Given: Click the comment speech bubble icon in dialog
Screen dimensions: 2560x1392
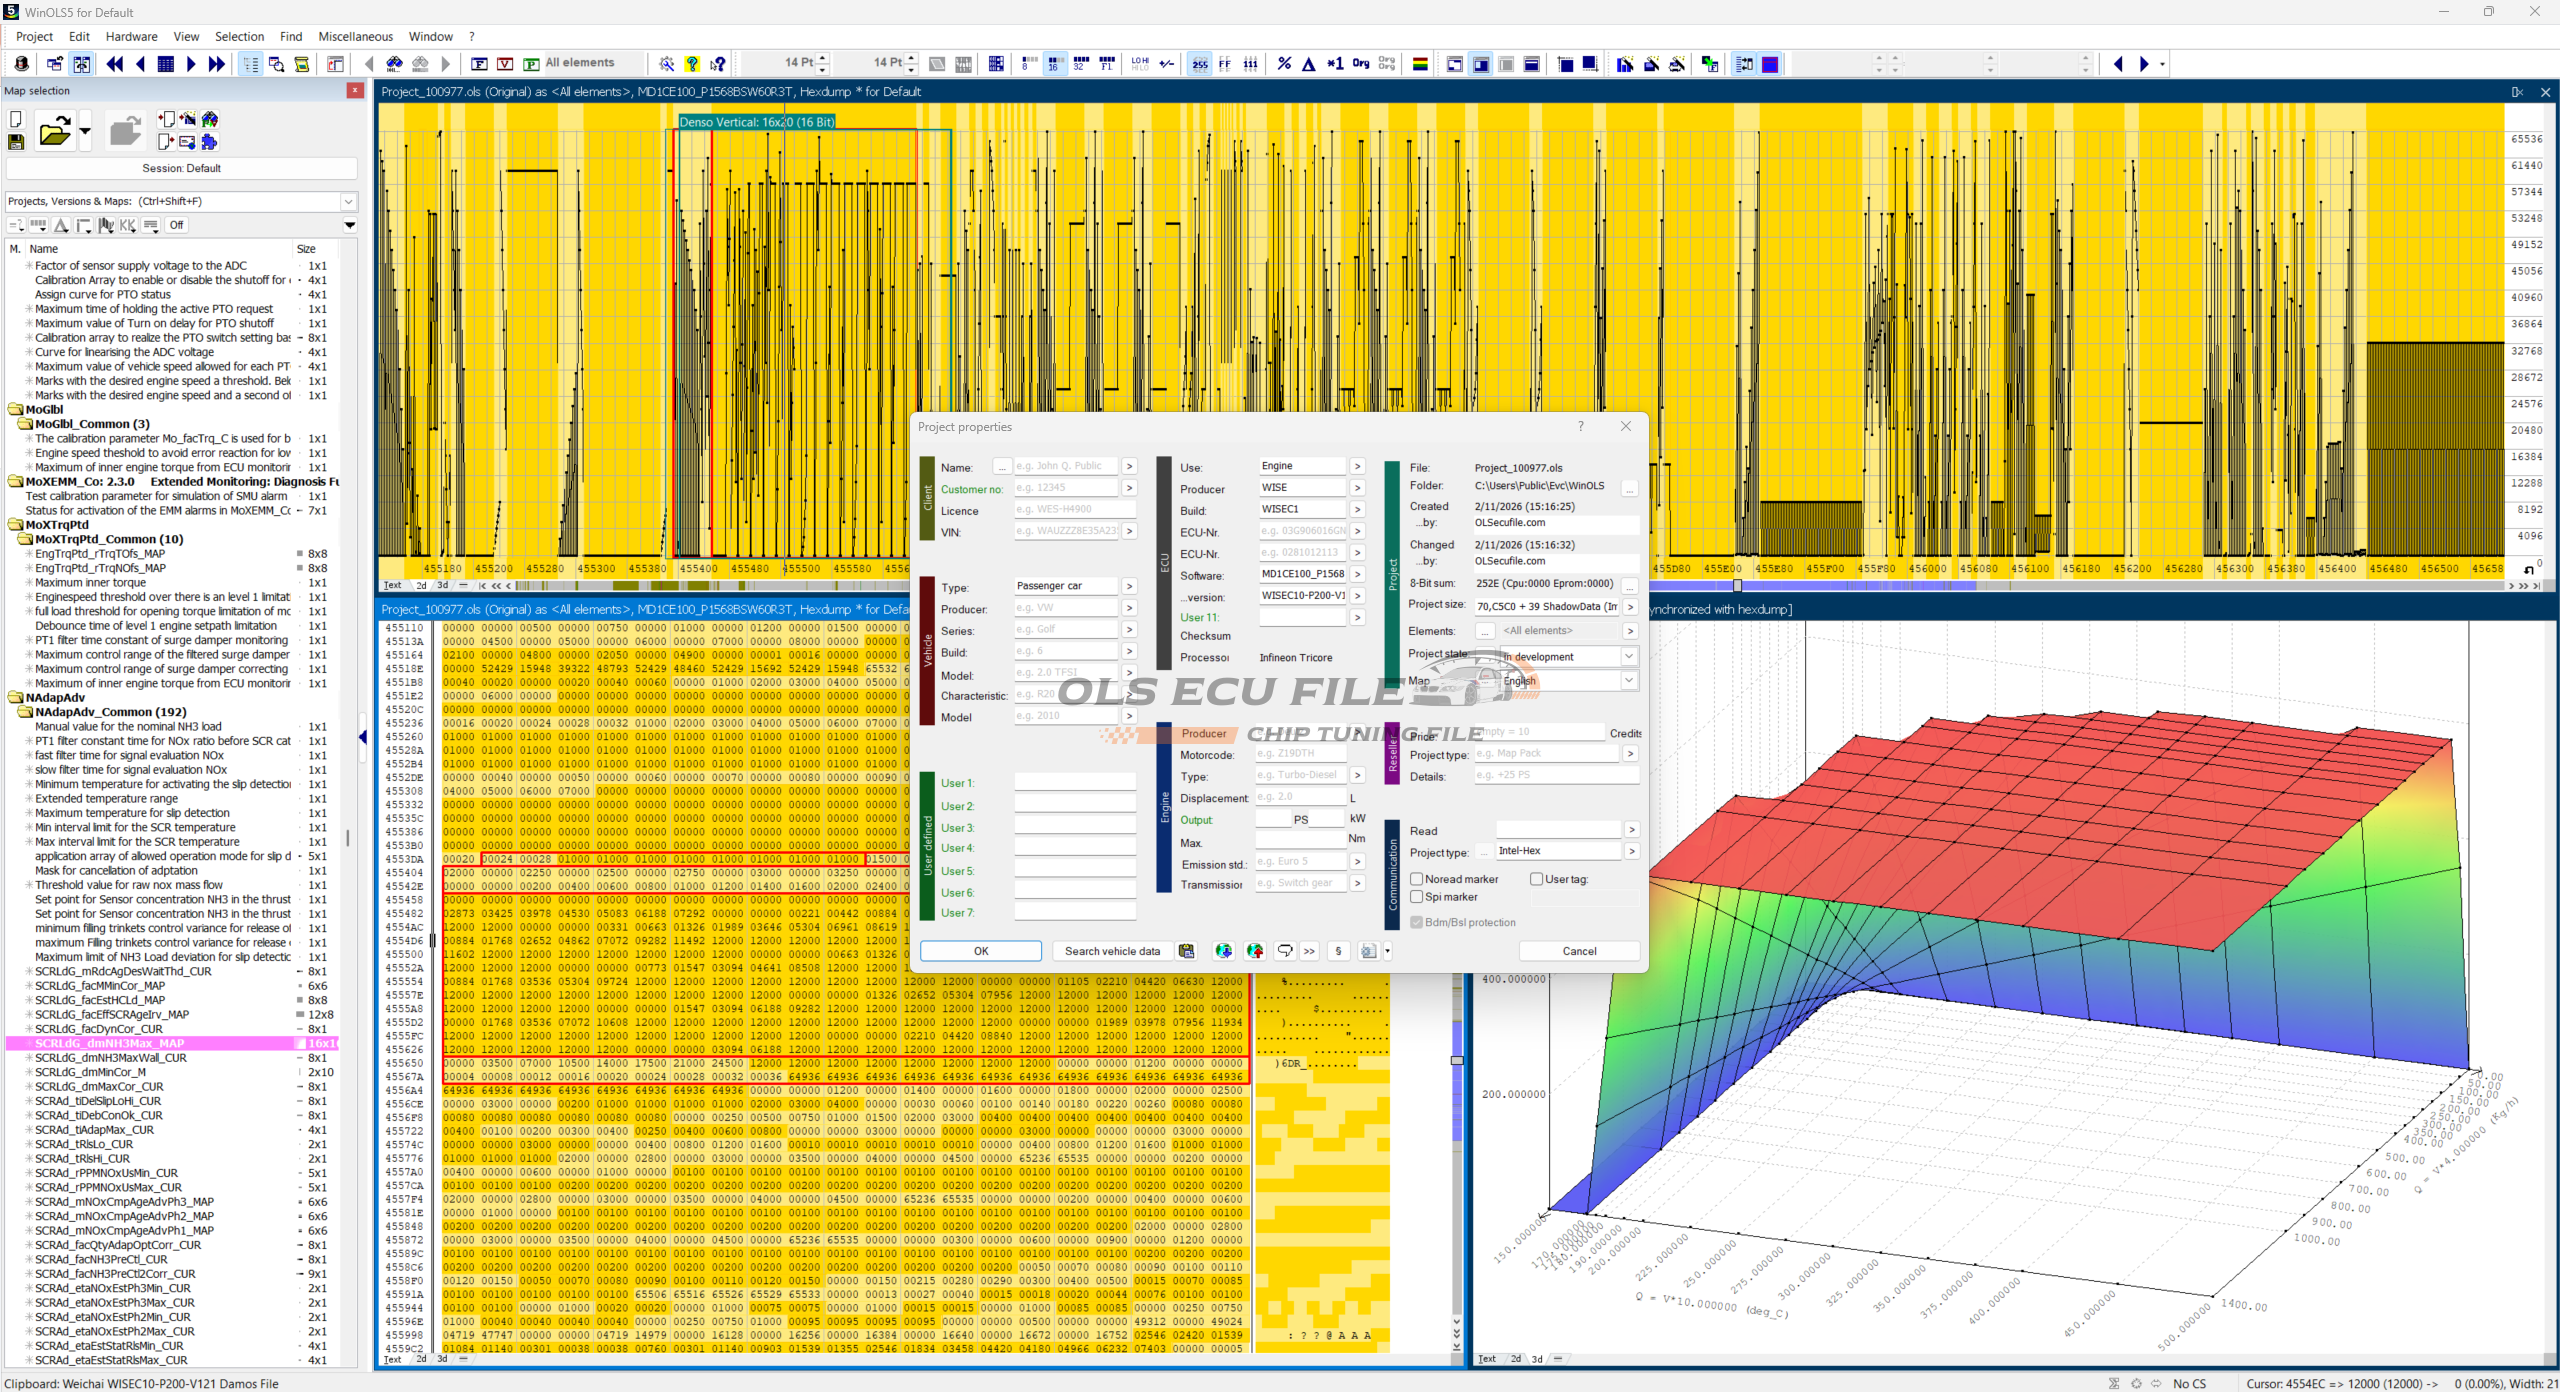Looking at the screenshot, I should tap(1285, 951).
